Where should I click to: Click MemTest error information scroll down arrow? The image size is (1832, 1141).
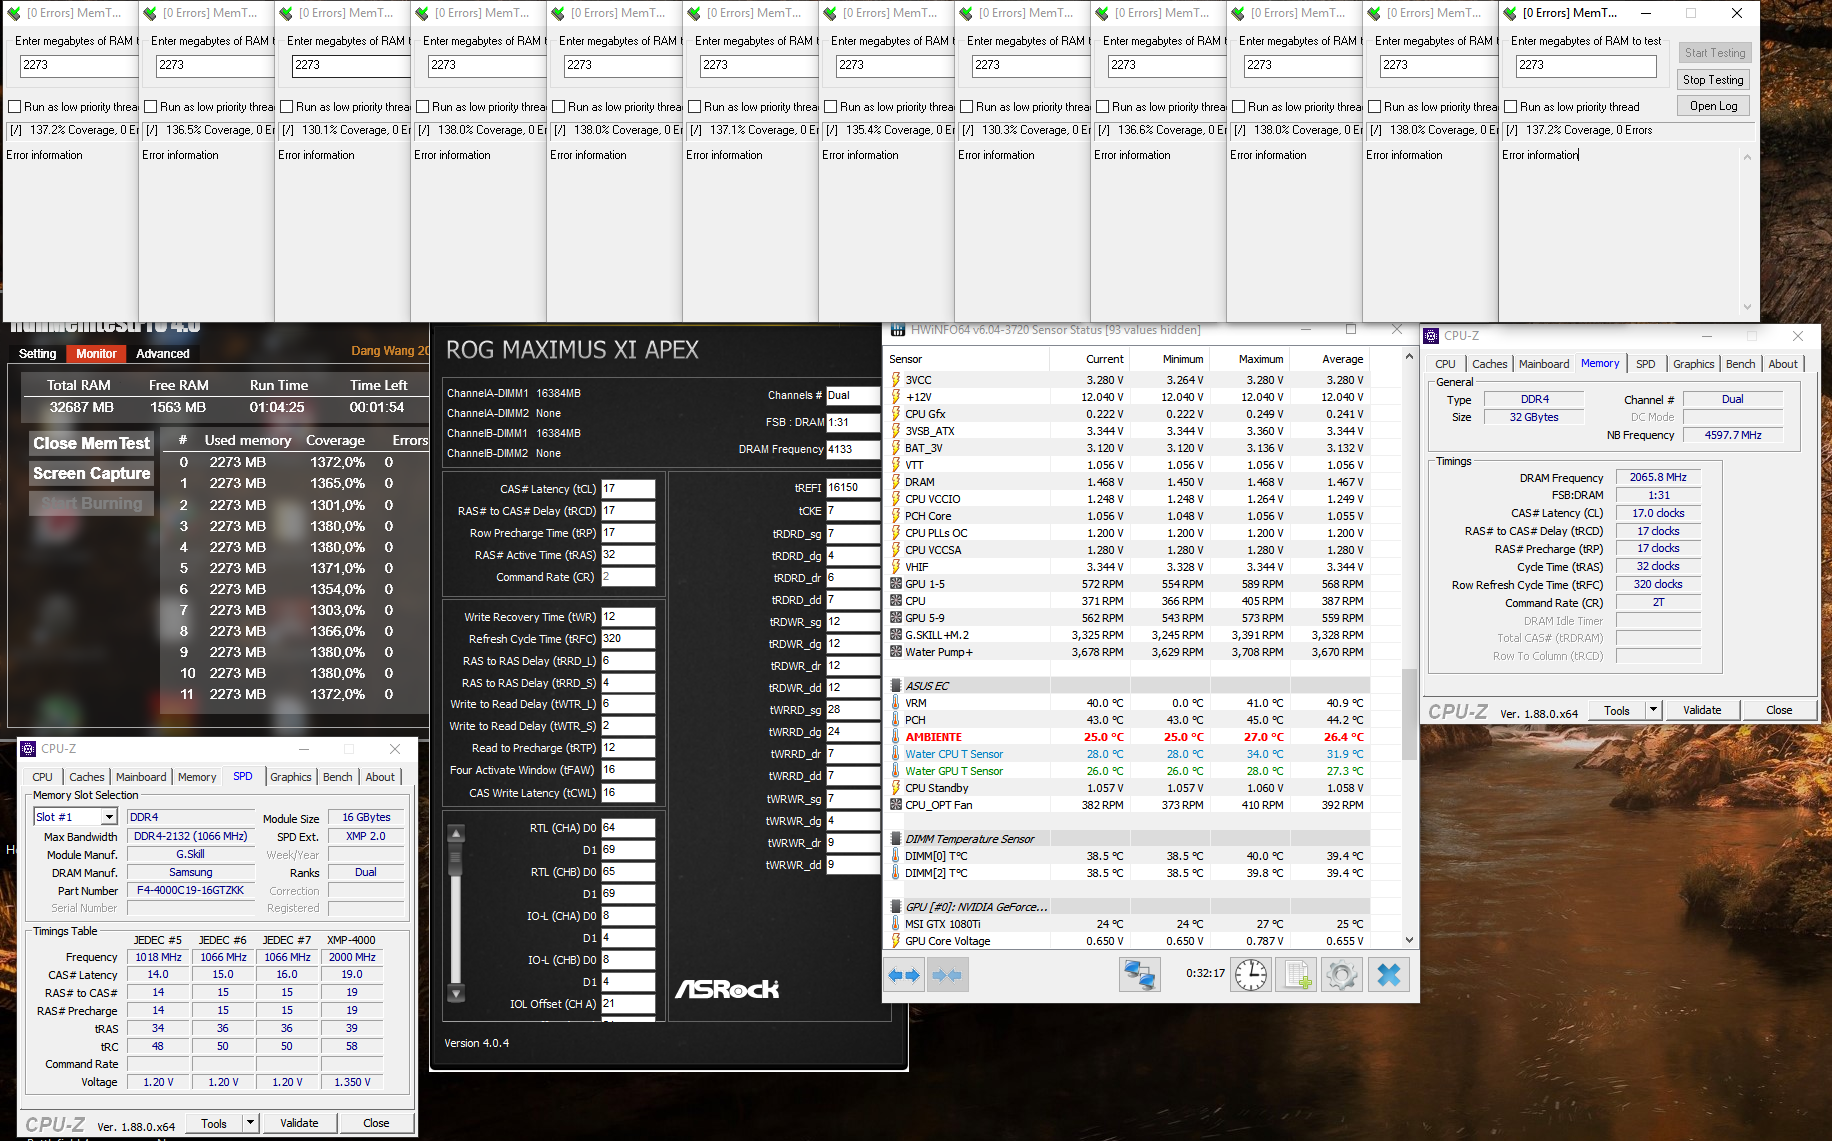(x=1747, y=307)
